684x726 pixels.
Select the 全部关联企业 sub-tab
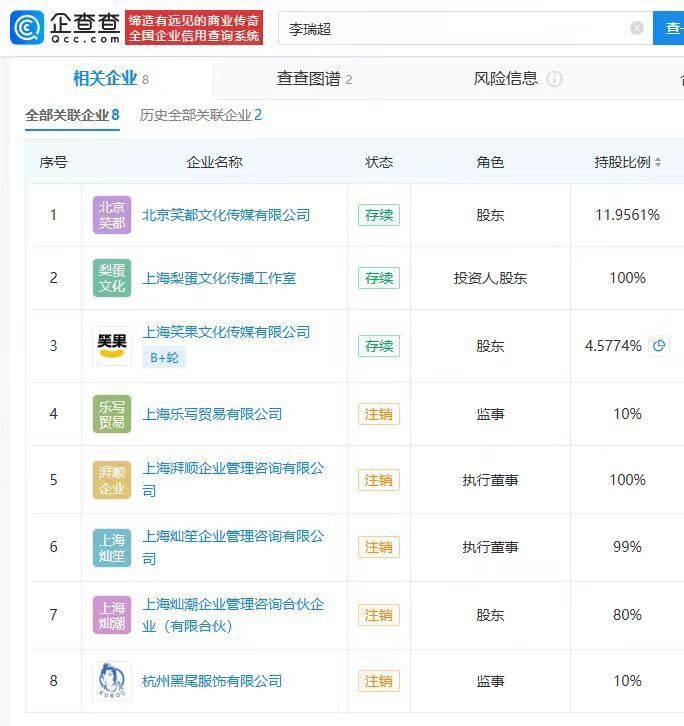click(x=72, y=115)
